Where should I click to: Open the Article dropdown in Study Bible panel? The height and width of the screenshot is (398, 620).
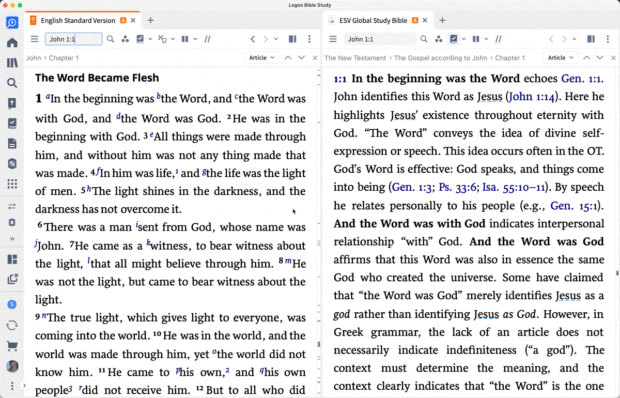[x=560, y=58]
